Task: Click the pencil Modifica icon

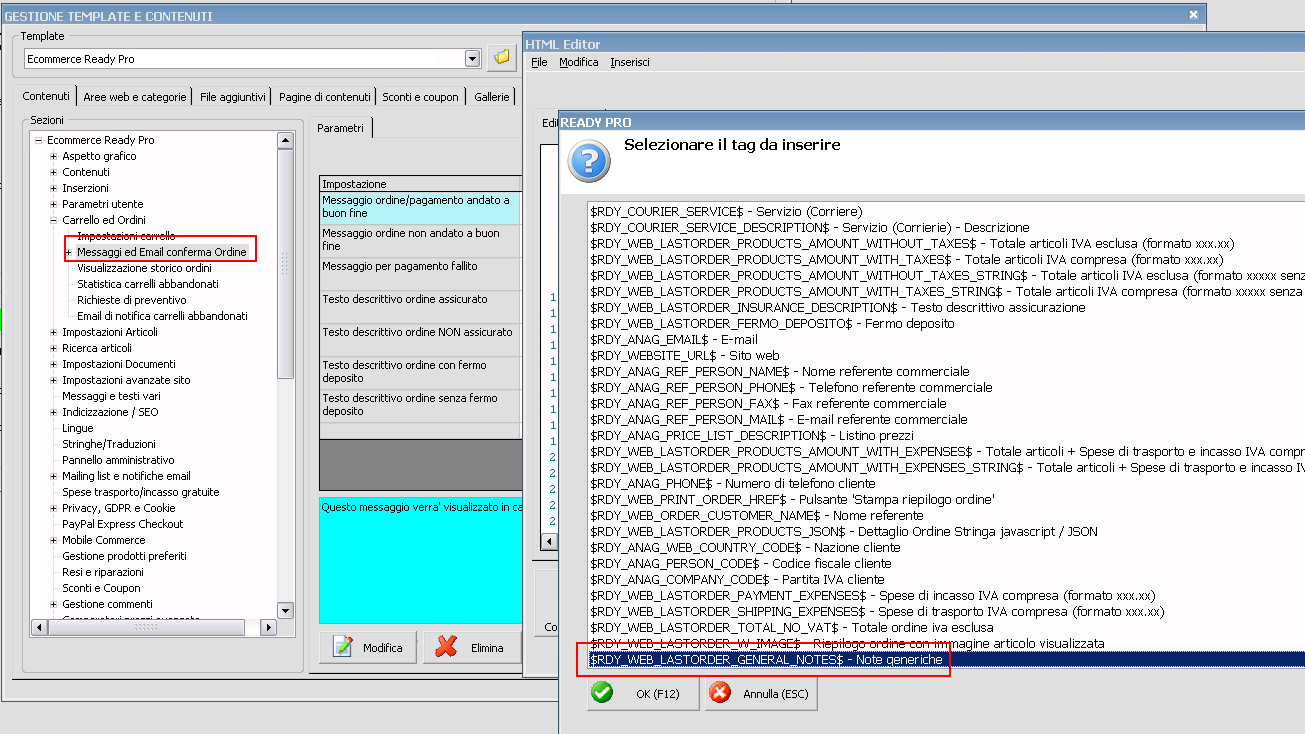Action: (x=343, y=647)
